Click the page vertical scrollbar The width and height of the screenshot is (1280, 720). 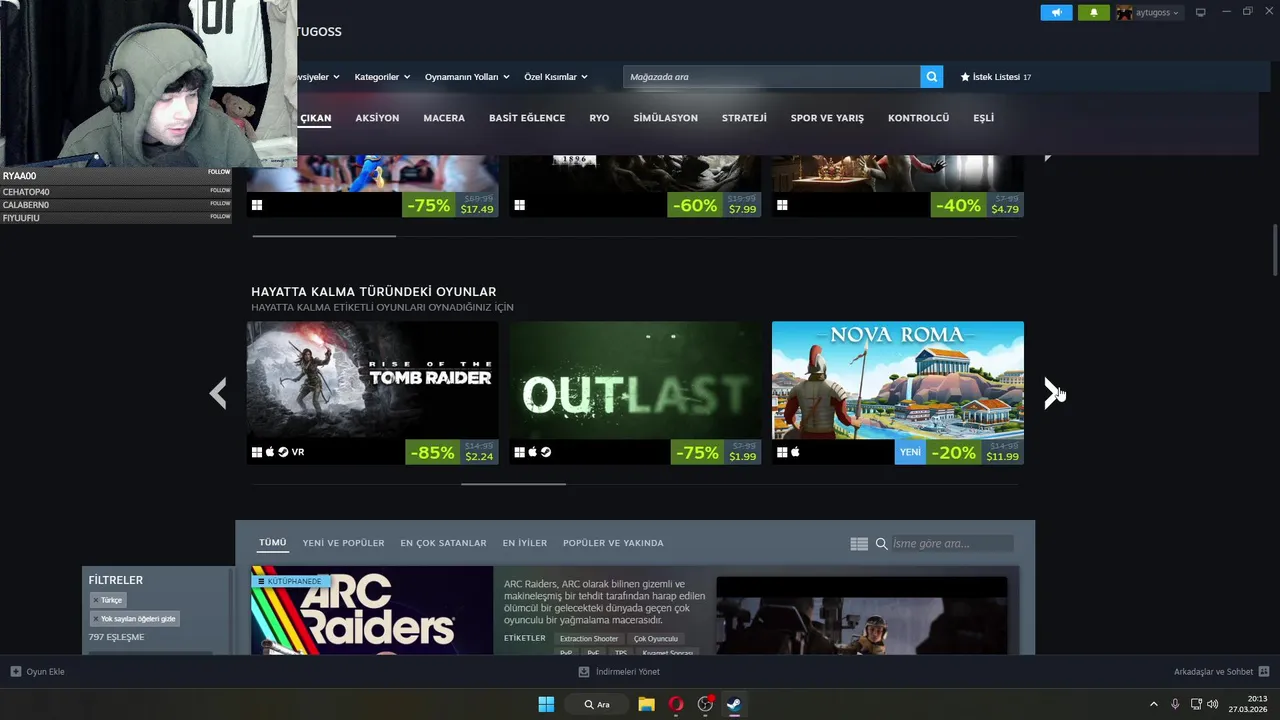coord(1275,250)
